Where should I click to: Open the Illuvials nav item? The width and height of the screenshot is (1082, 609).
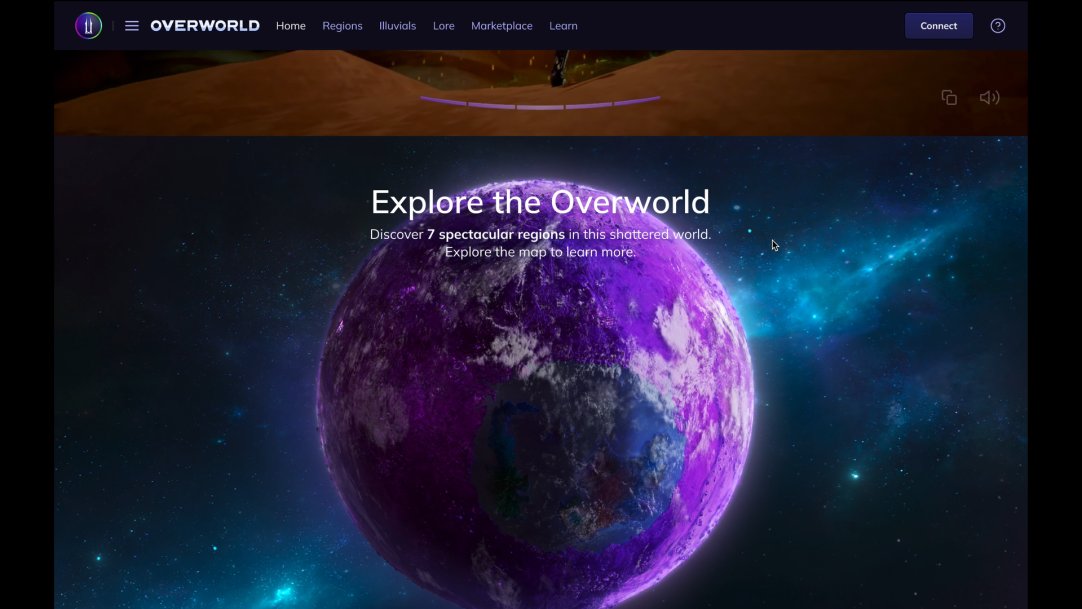coord(397,26)
